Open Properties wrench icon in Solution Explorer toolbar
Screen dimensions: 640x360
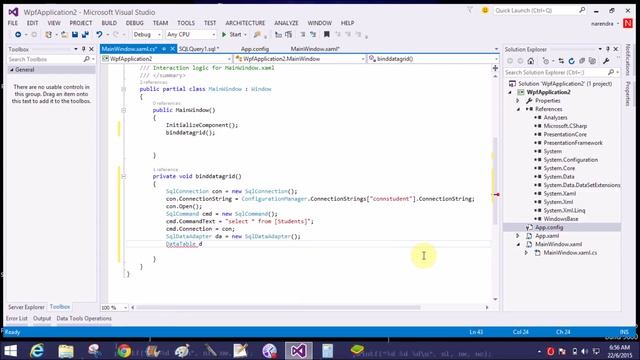(606, 61)
